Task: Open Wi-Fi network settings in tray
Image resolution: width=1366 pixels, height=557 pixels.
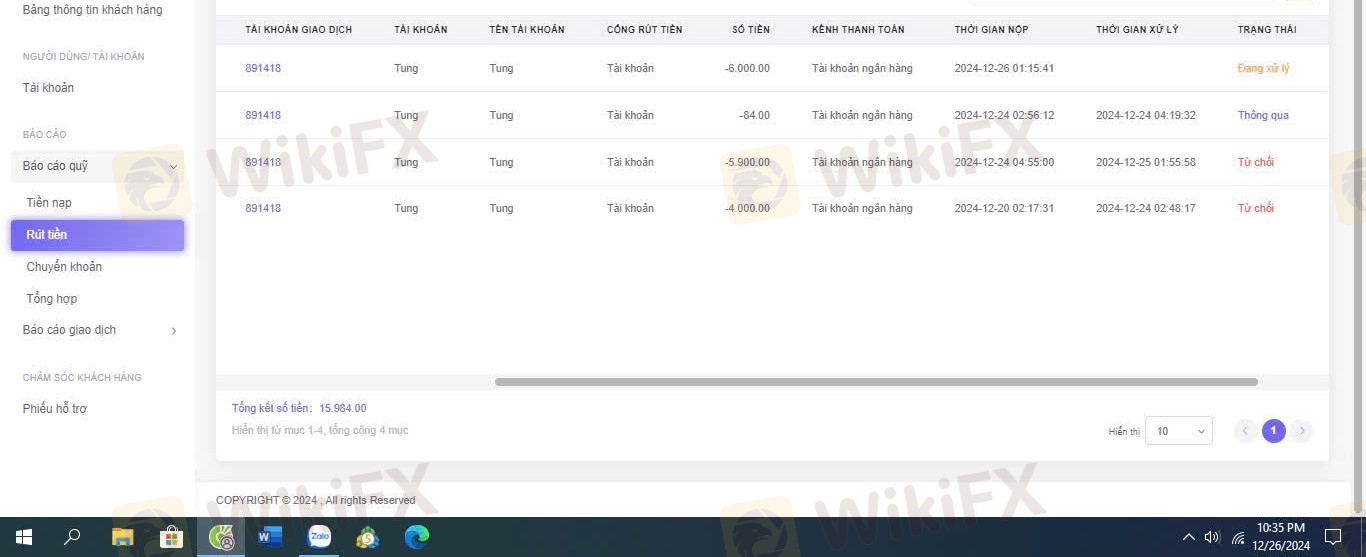Action: pyautogui.click(x=1238, y=538)
